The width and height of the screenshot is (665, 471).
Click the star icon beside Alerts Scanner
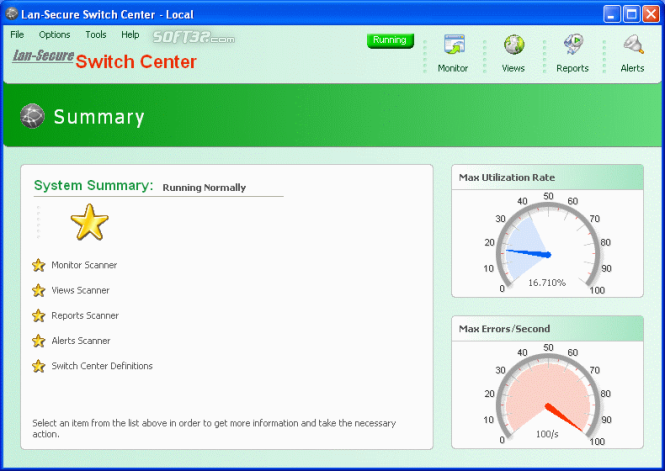pos(39,341)
